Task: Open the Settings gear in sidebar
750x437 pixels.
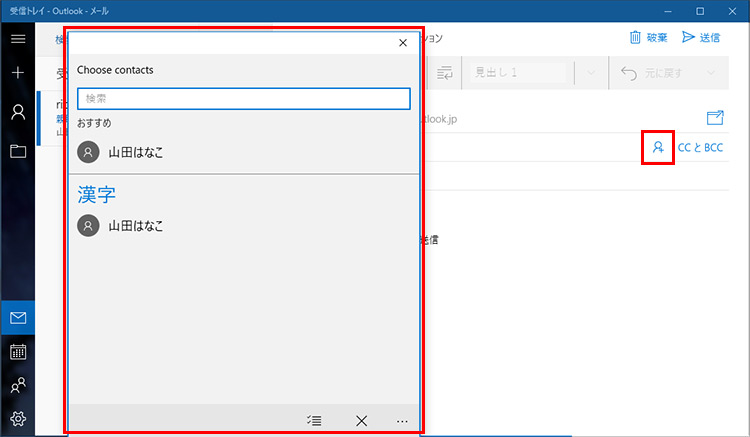Action: pos(17,419)
